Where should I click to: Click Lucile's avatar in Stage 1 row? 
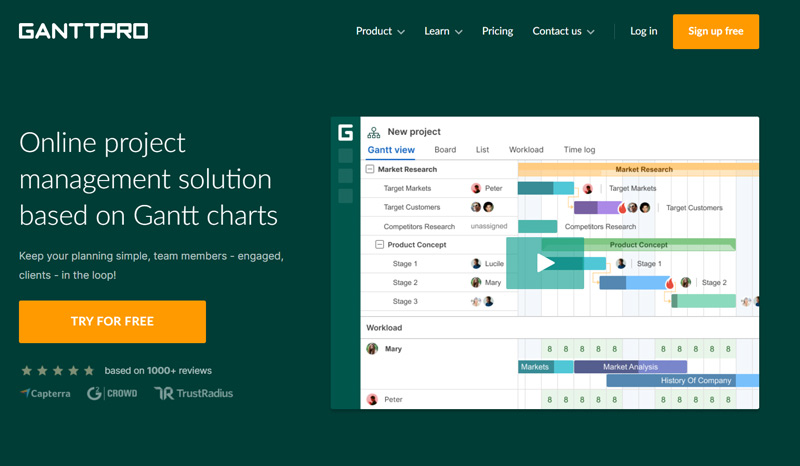(476, 263)
